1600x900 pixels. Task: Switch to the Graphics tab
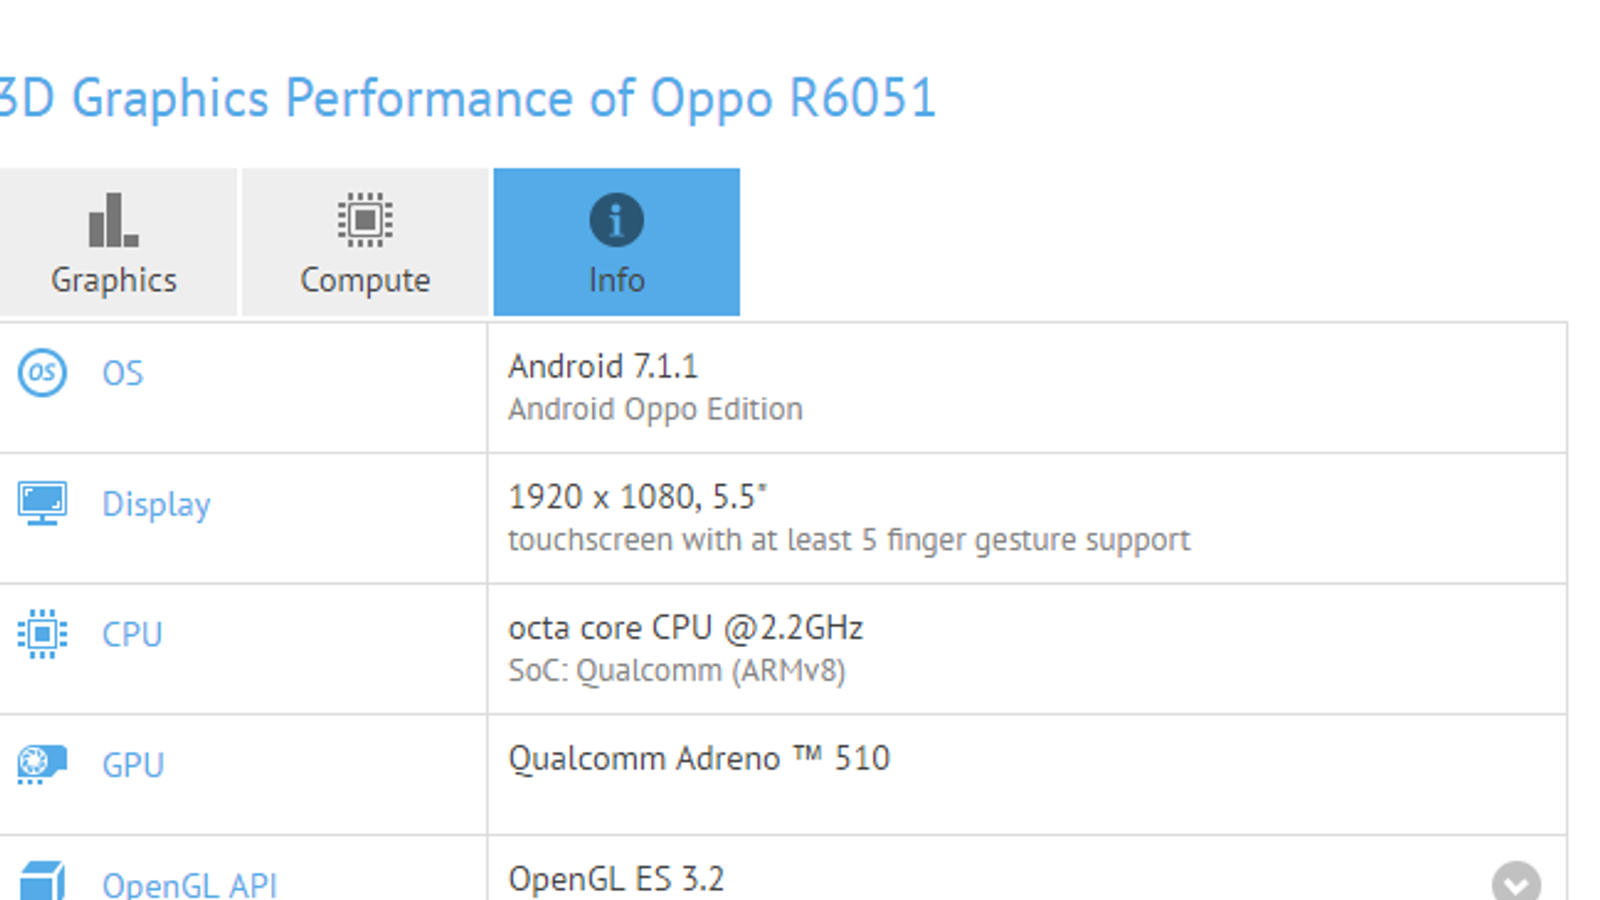[x=114, y=280]
